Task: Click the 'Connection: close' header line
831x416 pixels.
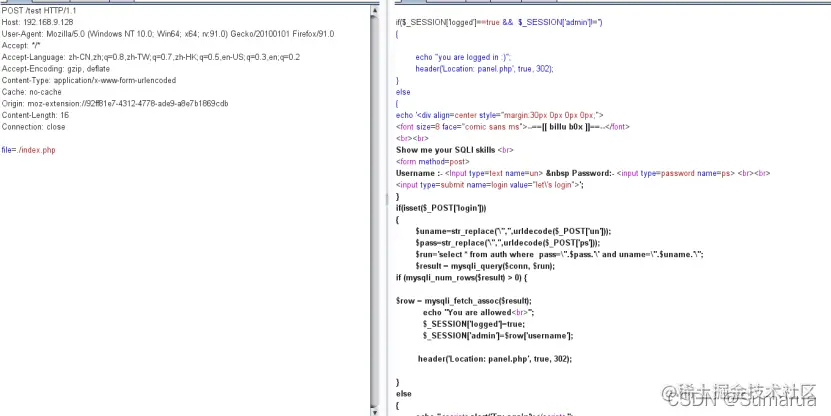Action: tap(33, 127)
